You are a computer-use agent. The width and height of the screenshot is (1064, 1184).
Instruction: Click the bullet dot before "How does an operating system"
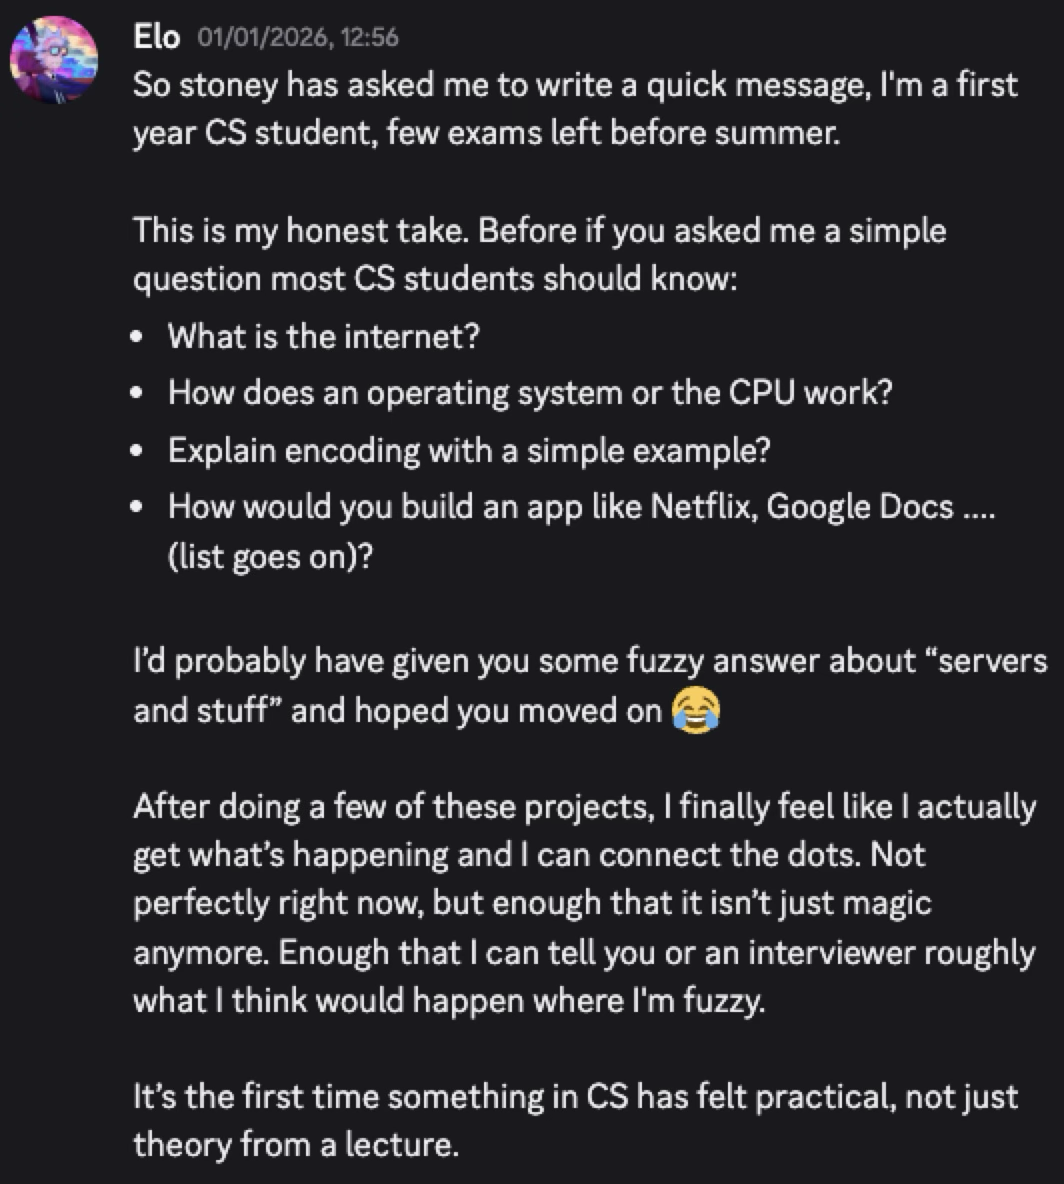[x=138, y=393]
